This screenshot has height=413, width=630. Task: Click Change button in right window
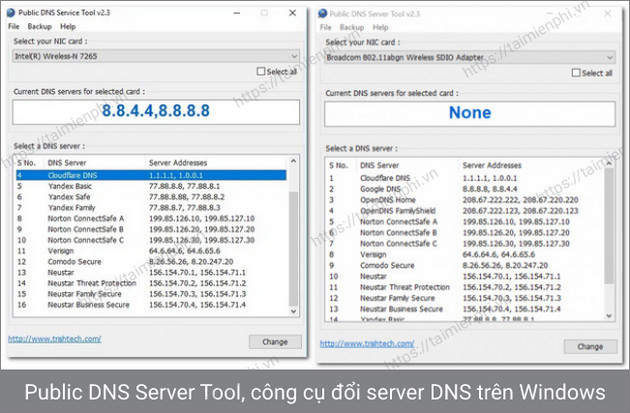click(x=590, y=347)
